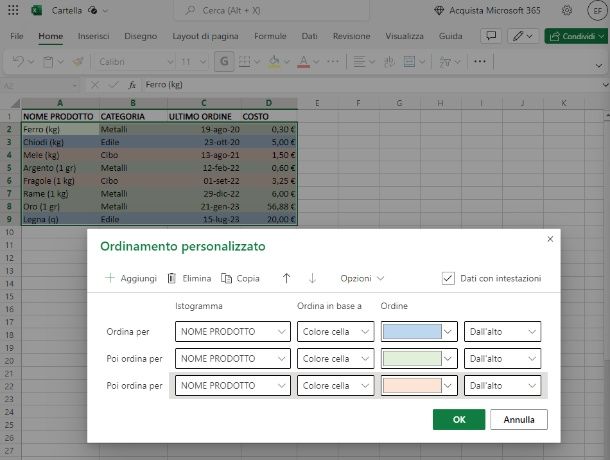
Task: Move sort level down arrow
Action: pos(312,278)
